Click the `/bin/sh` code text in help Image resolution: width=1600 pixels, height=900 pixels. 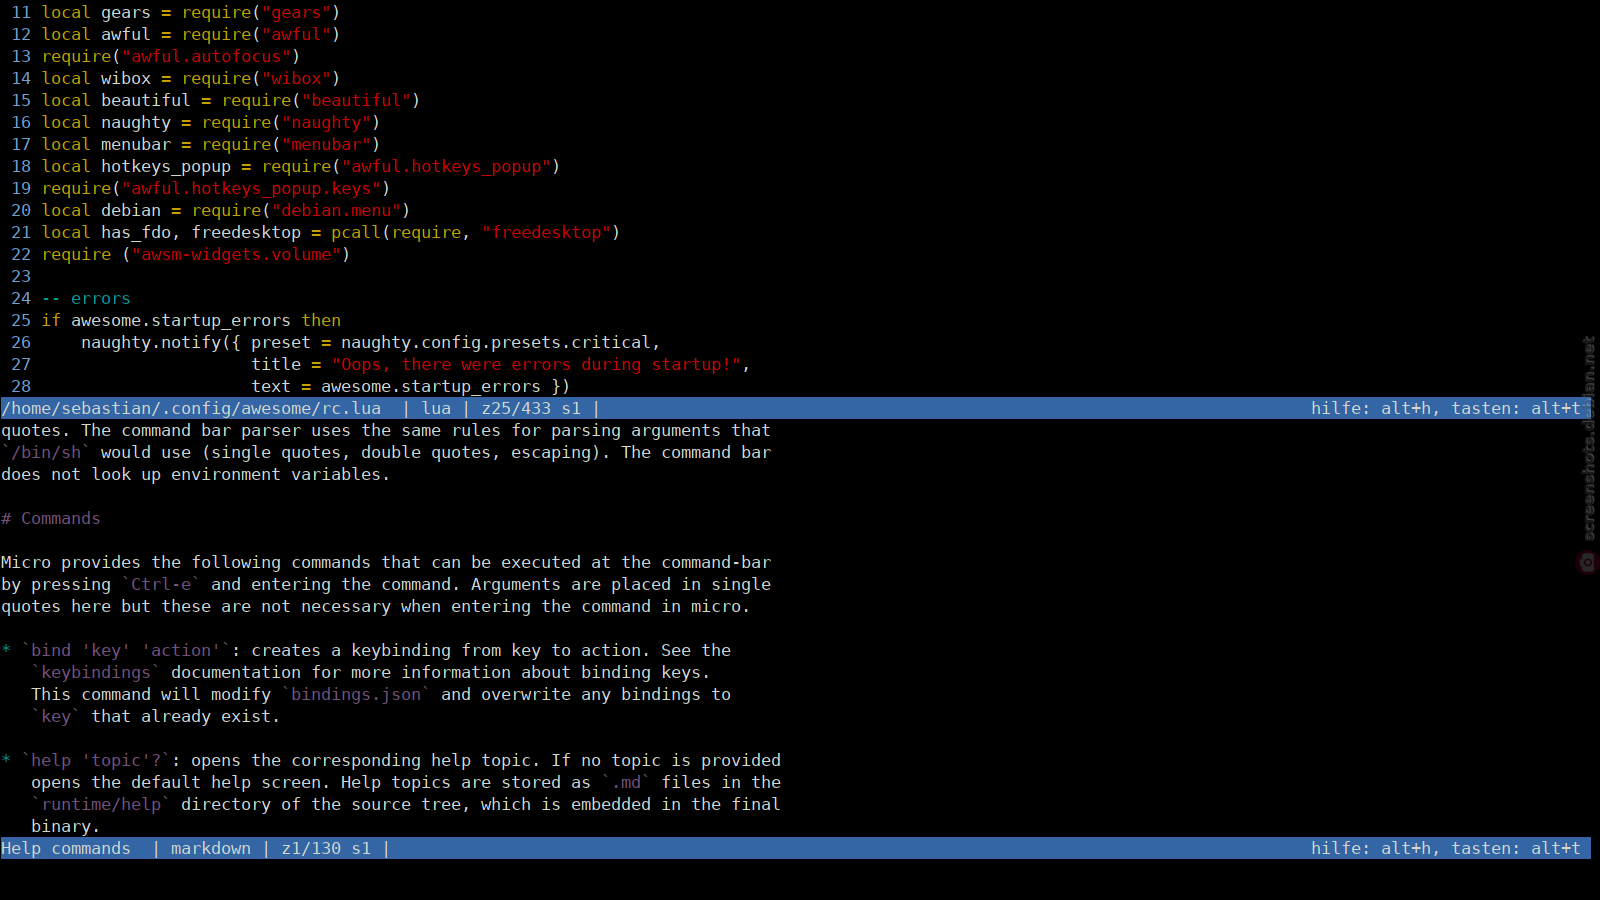[46, 452]
